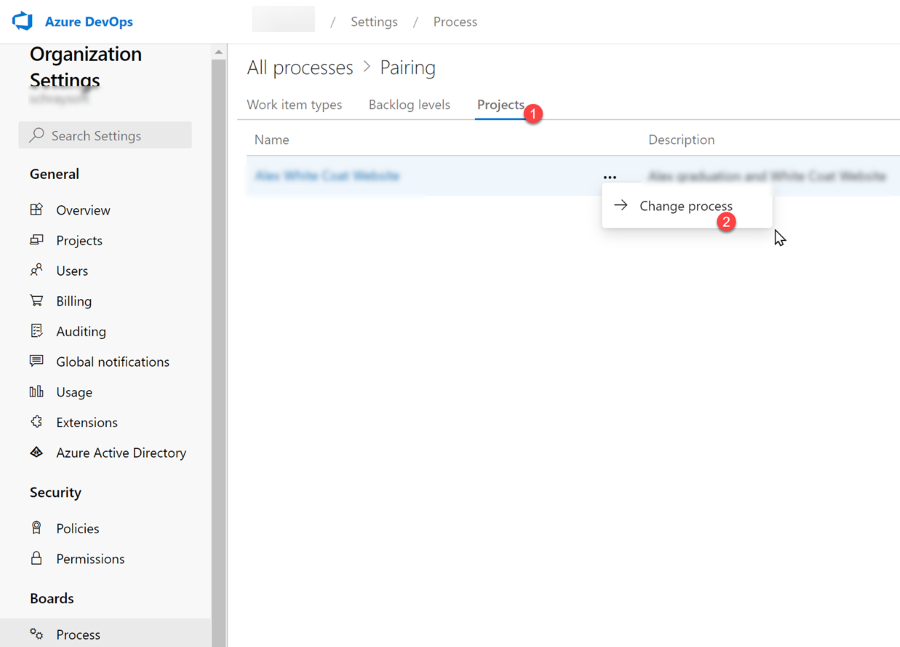
Task: Click the Process gears icon
Action: (x=36, y=634)
